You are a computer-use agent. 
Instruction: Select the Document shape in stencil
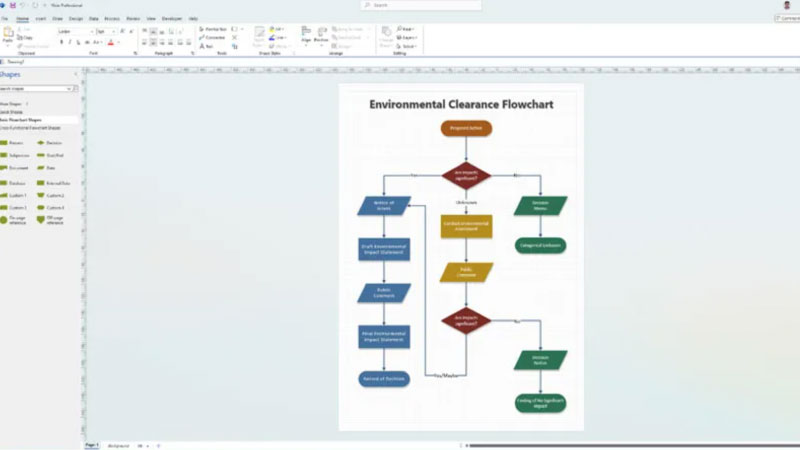point(14,168)
